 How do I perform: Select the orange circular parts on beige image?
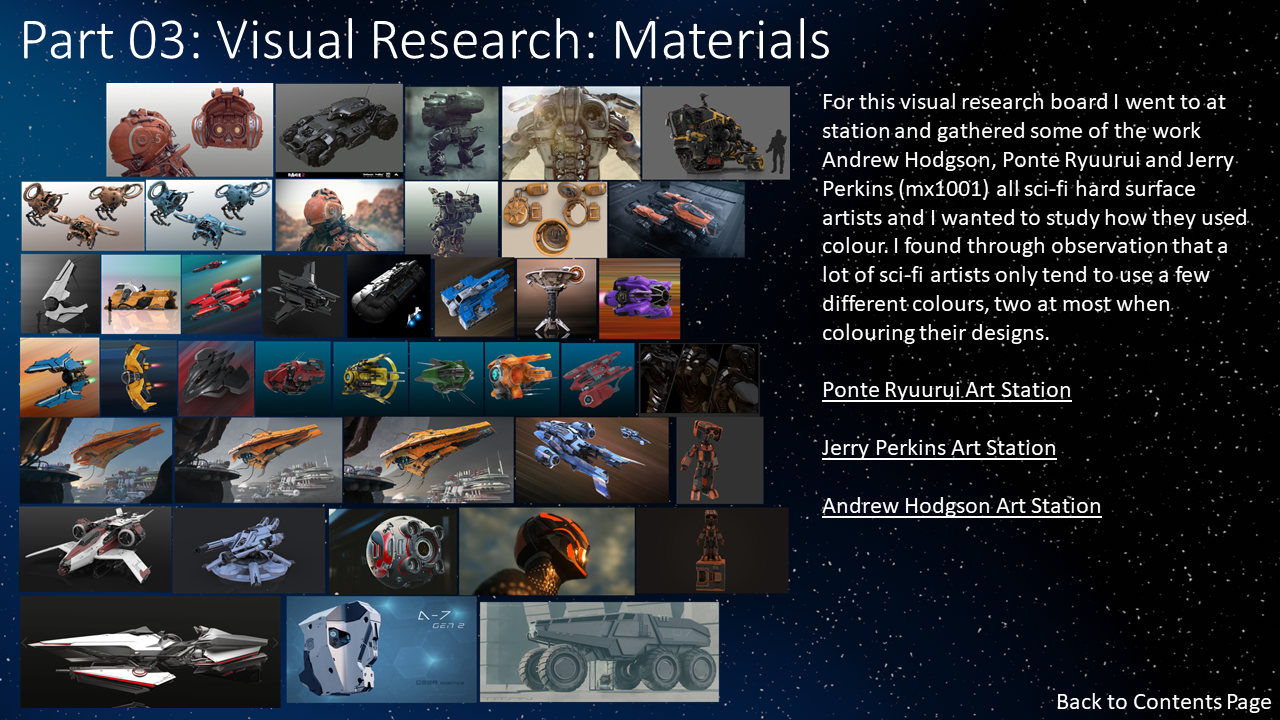click(x=554, y=219)
